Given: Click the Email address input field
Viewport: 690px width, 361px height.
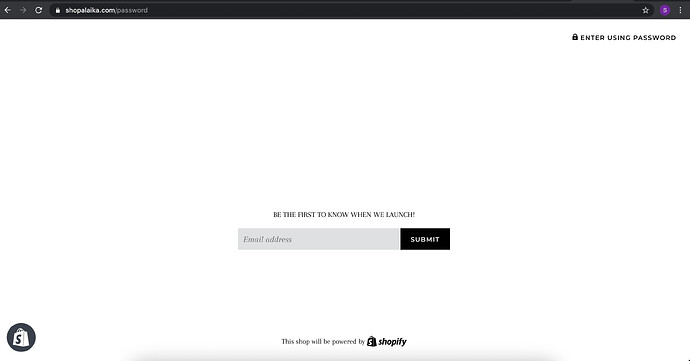Looking at the screenshot, I should coord(318,239).
